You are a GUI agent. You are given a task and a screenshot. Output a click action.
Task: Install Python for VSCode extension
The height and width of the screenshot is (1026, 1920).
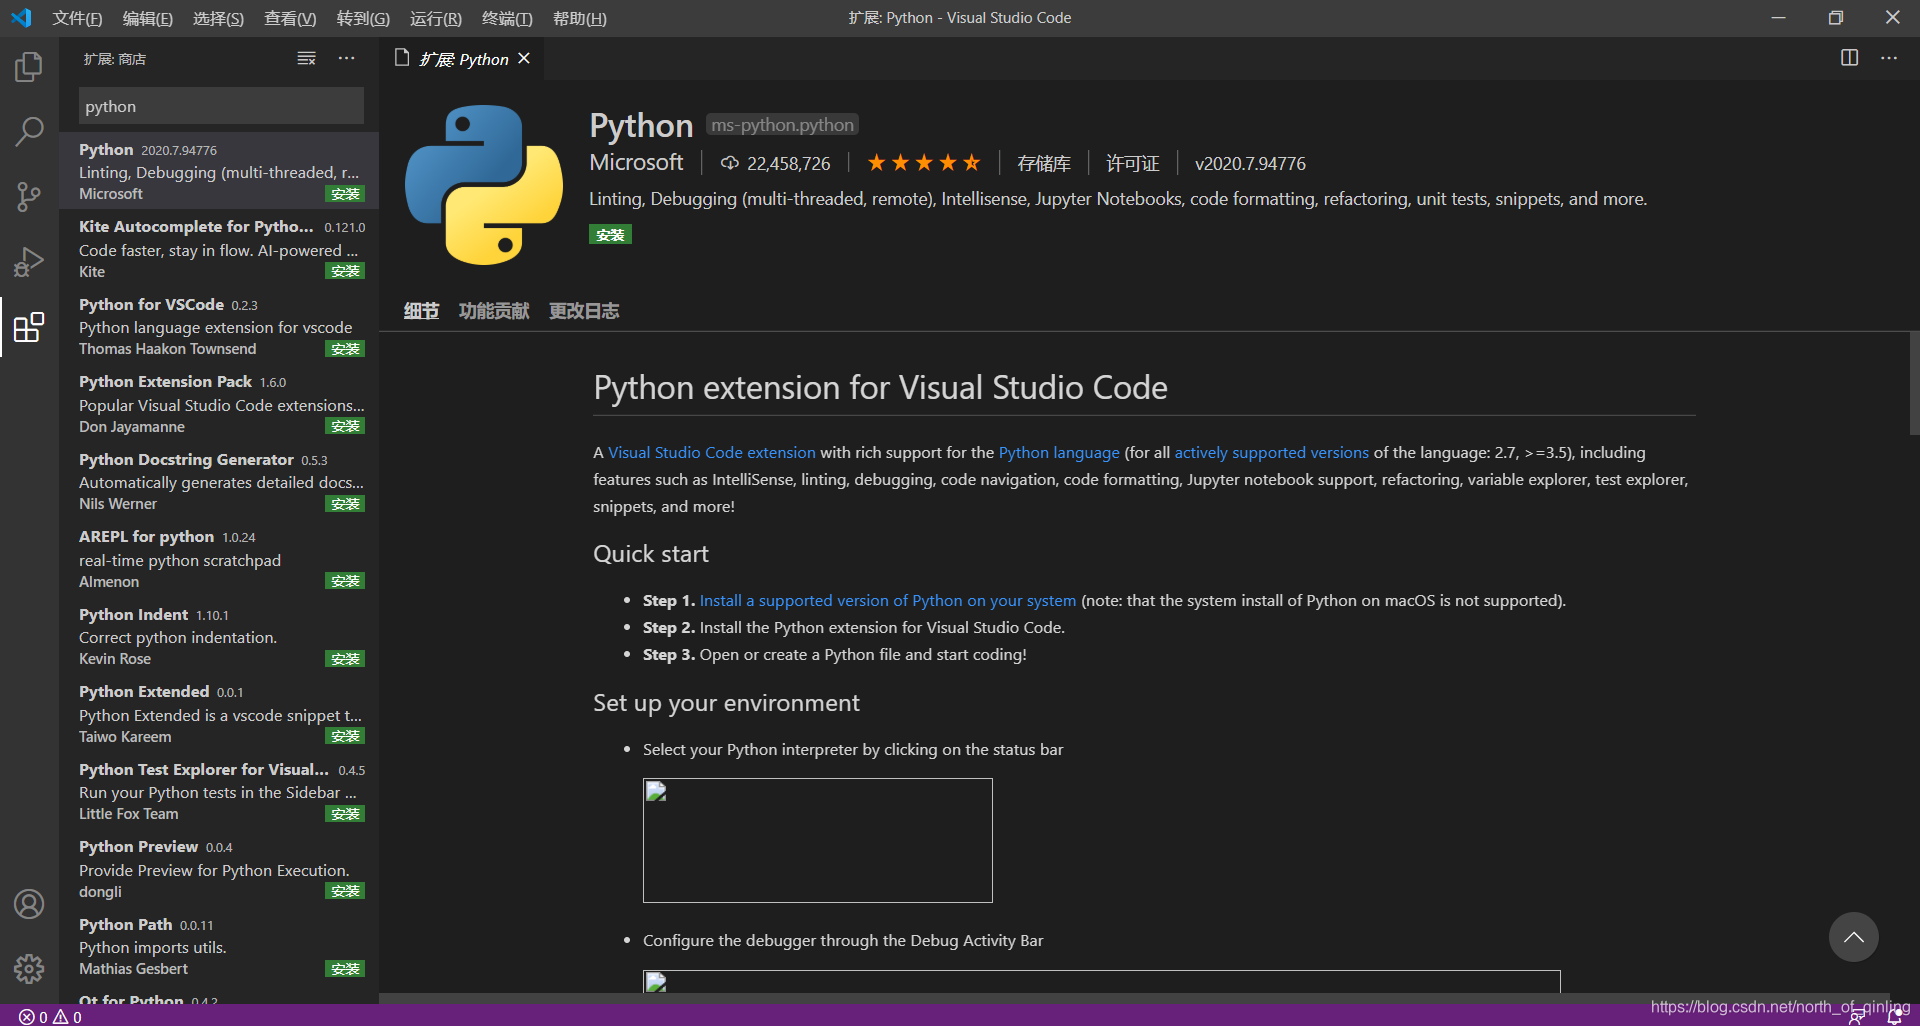point(345,349)
